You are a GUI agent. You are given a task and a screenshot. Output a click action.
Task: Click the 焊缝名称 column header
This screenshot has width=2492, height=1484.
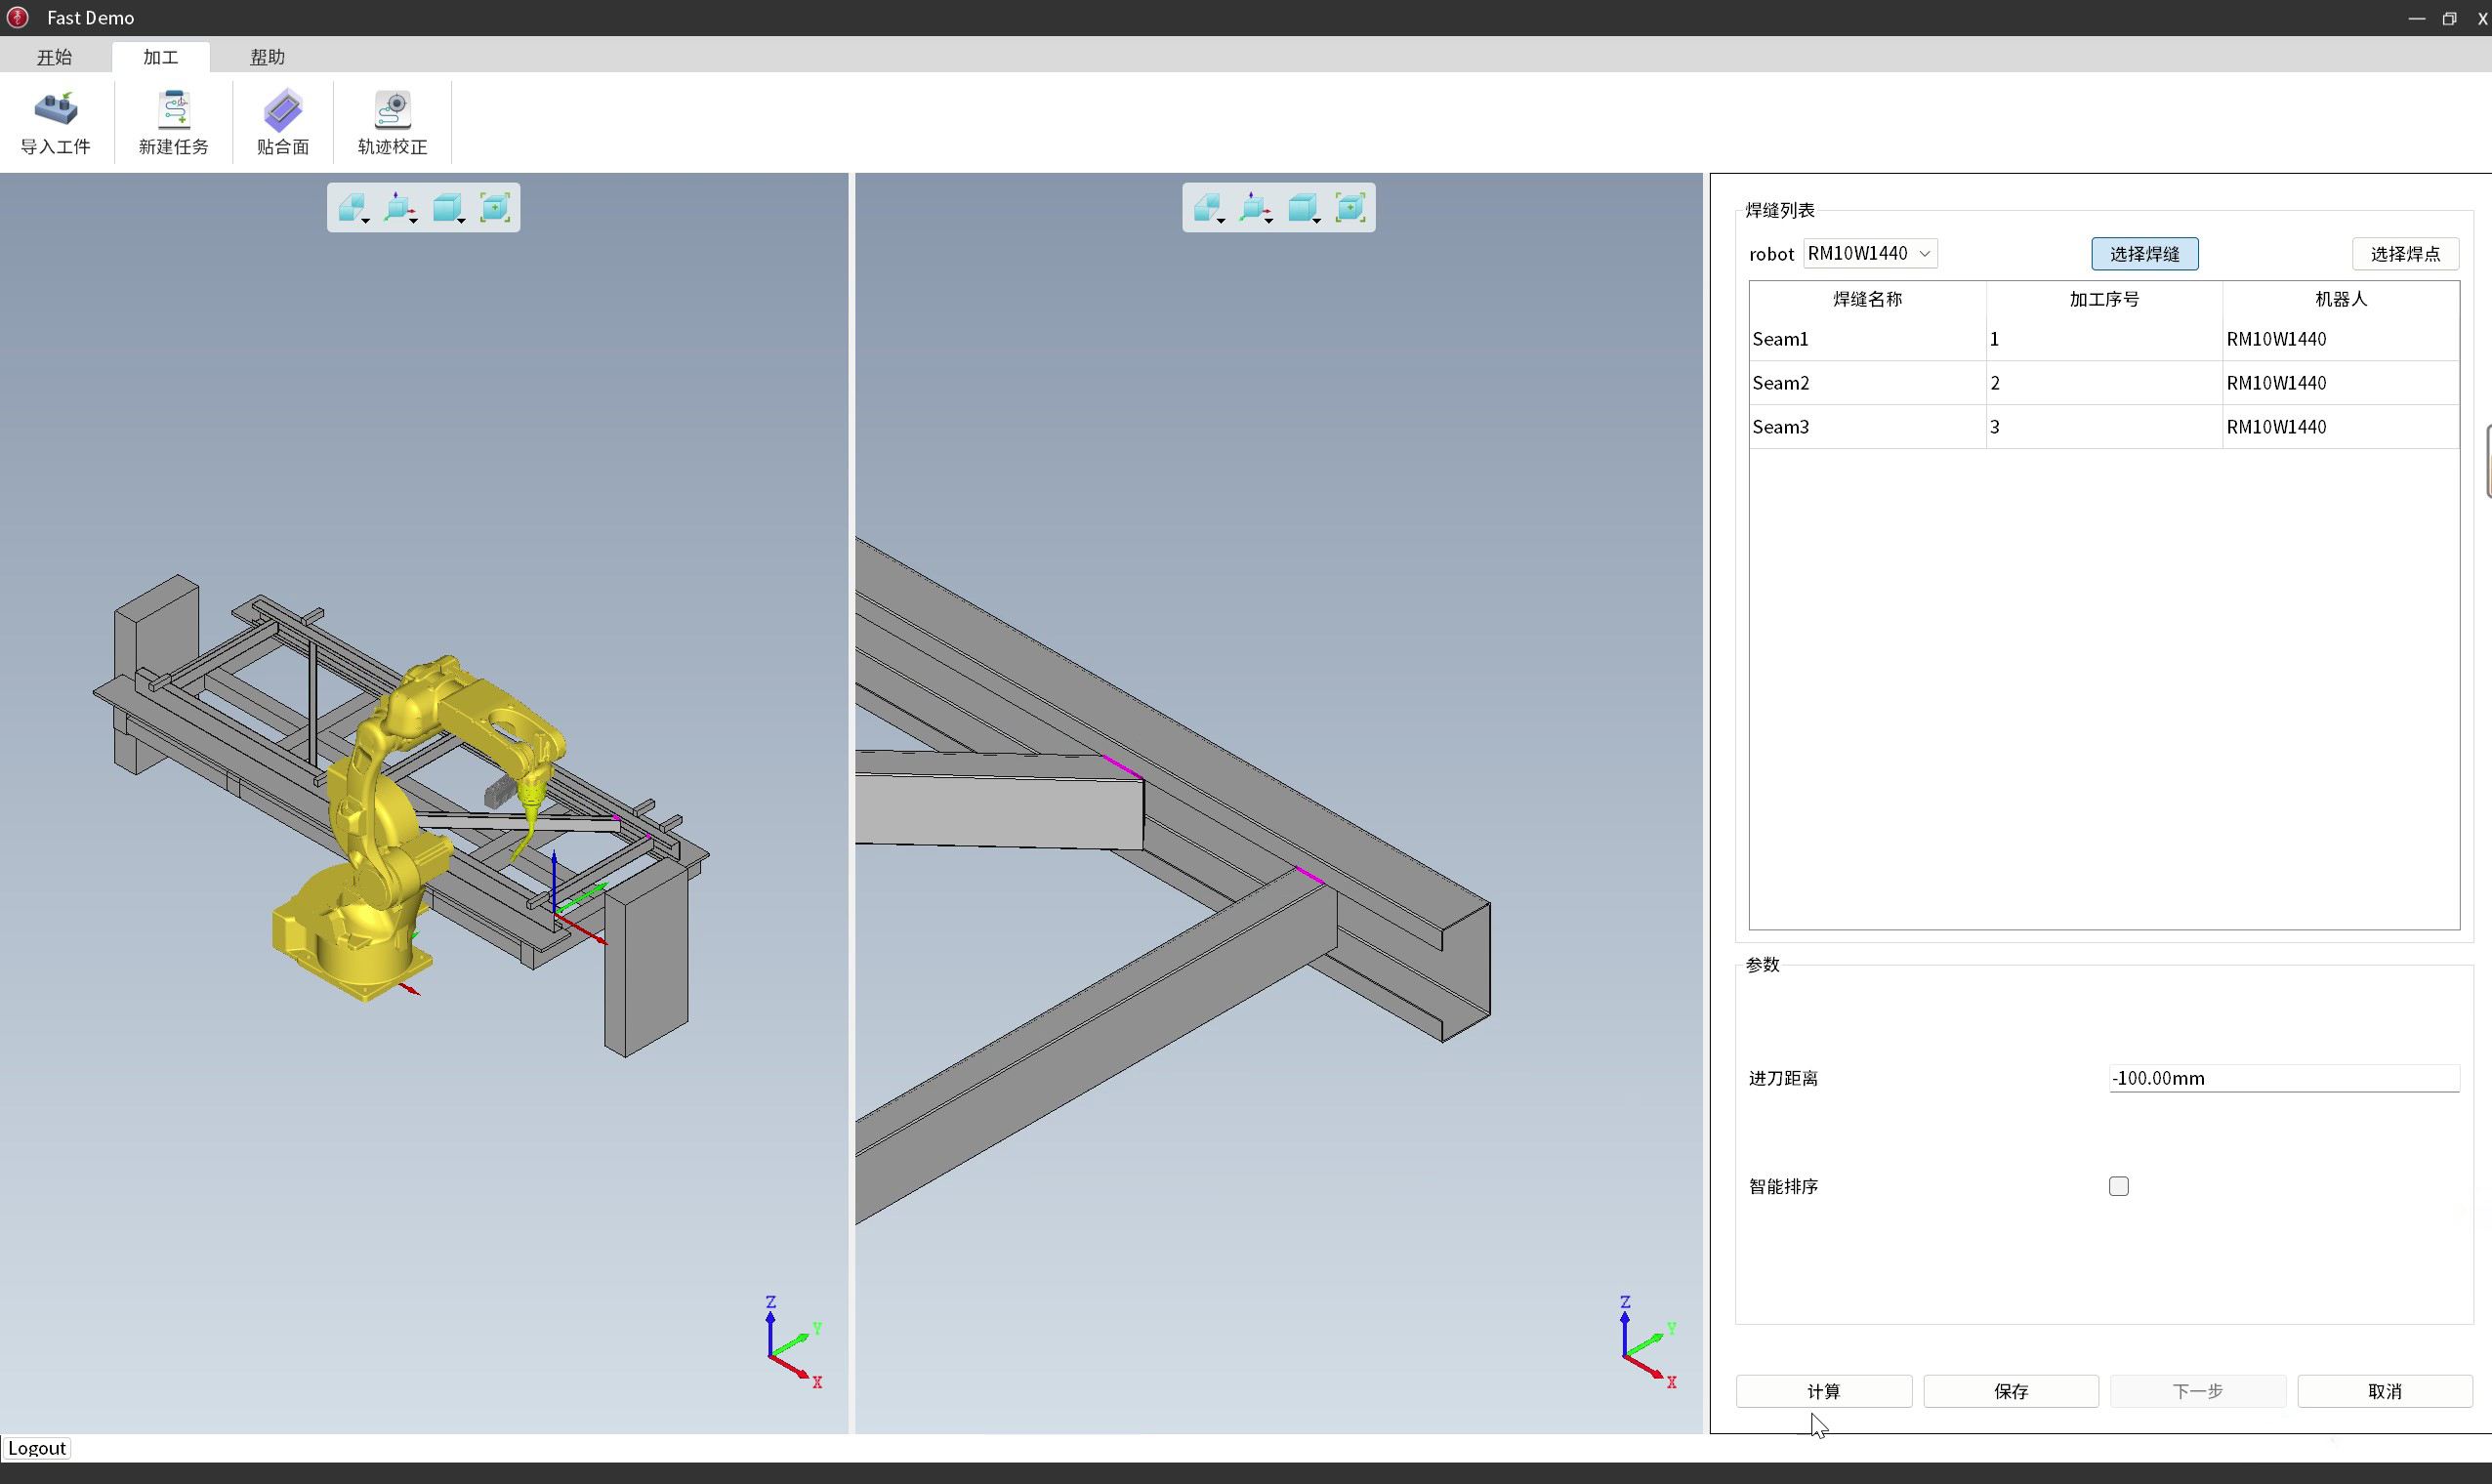click(x=1867, y=299)
